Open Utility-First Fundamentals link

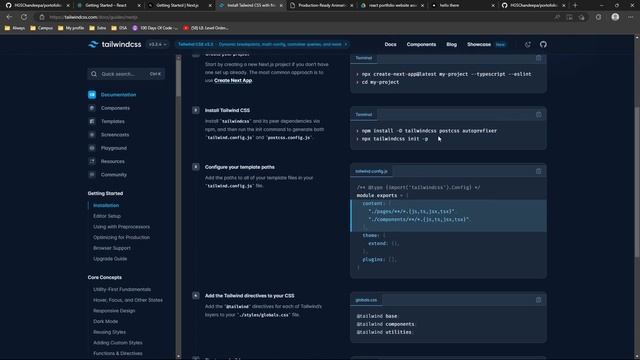coord(122,289)
